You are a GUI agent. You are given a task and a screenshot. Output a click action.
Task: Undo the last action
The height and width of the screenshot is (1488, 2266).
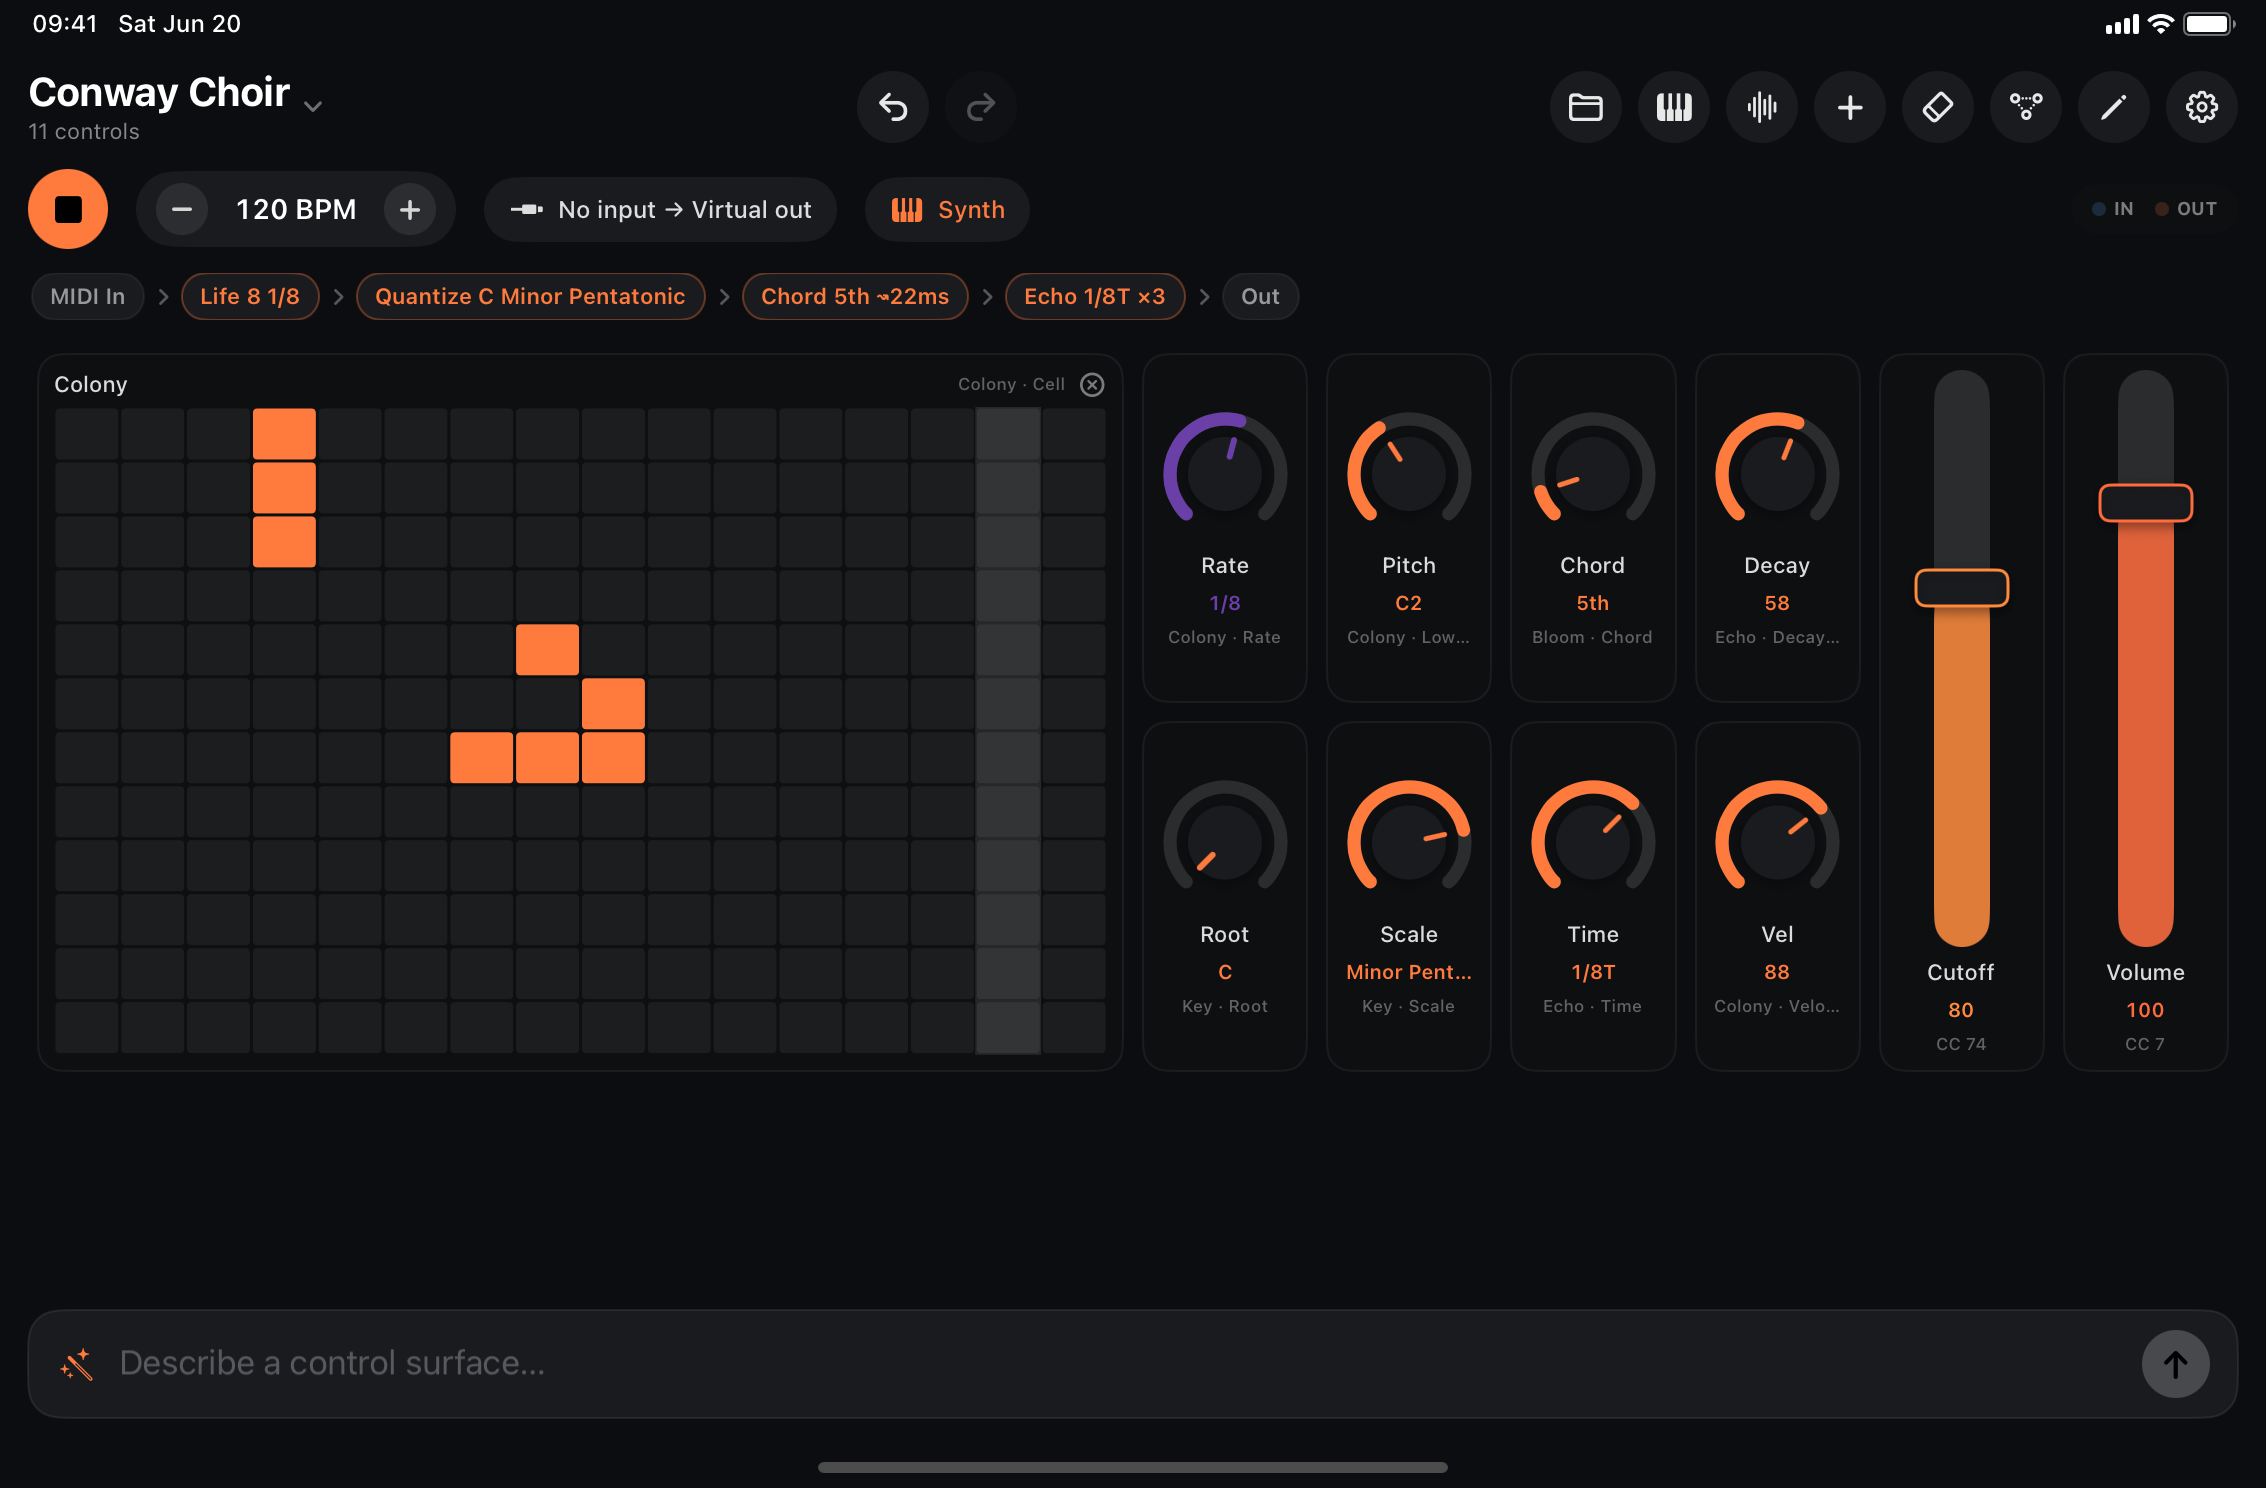(893, 107)
